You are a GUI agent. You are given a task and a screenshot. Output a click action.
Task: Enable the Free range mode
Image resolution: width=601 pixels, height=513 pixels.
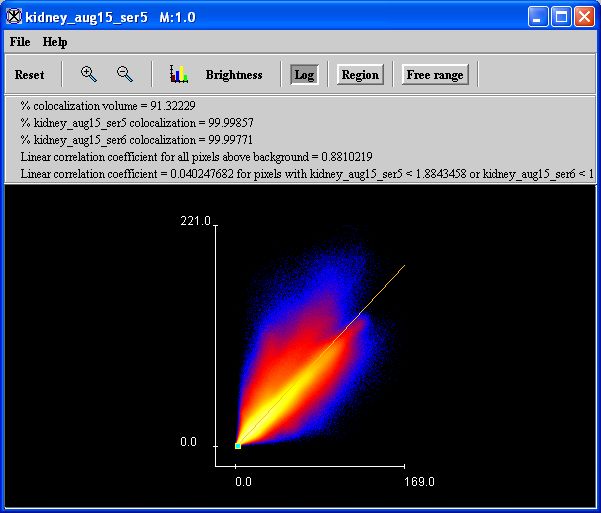434,75
